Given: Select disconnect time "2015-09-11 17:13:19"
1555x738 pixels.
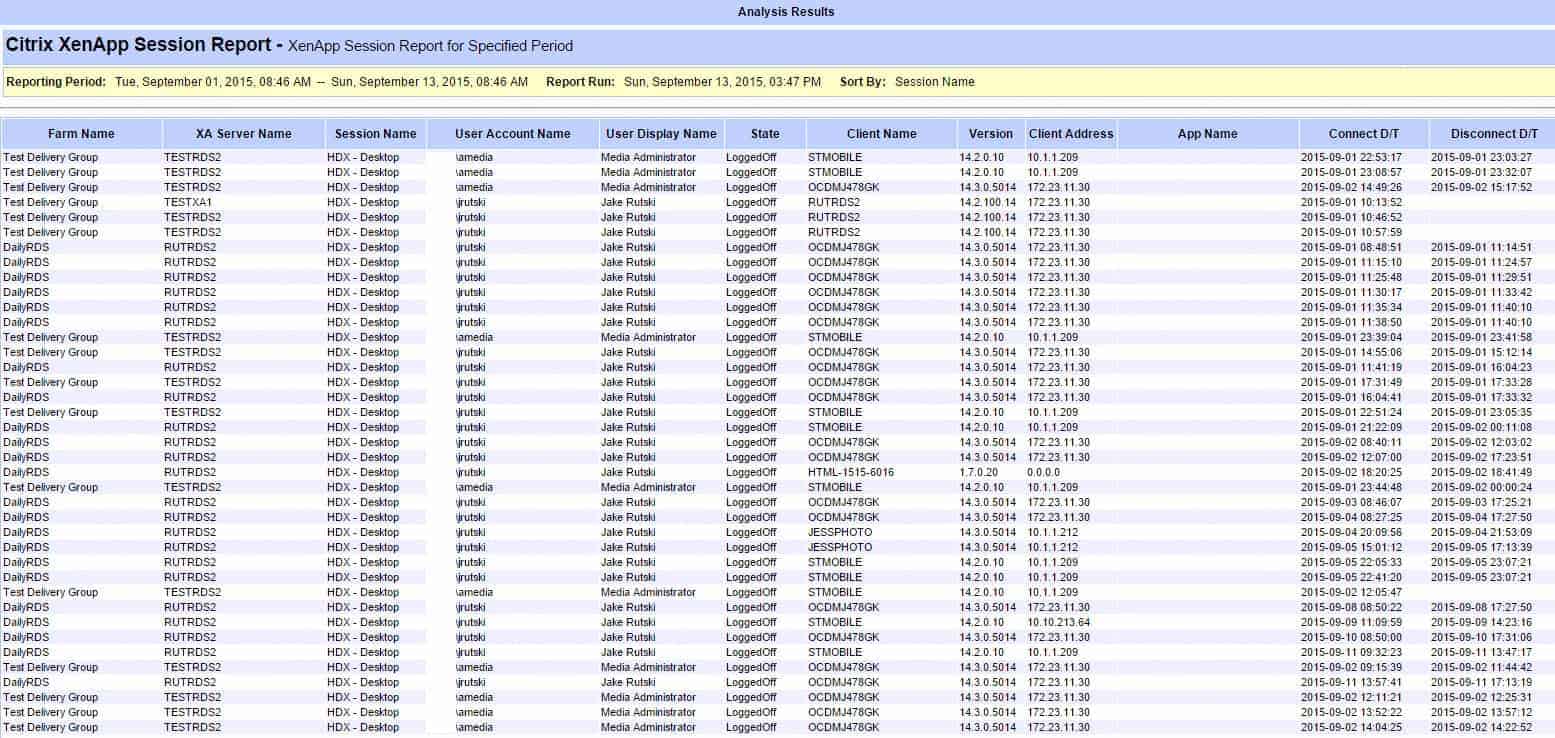Looking at the screenshot, I should [1481, 682].
